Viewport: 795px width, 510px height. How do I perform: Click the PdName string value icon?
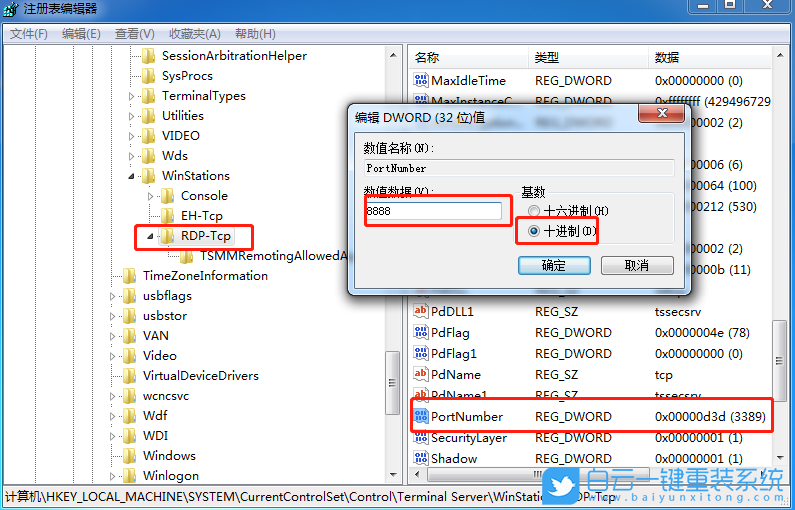(421, 374)
